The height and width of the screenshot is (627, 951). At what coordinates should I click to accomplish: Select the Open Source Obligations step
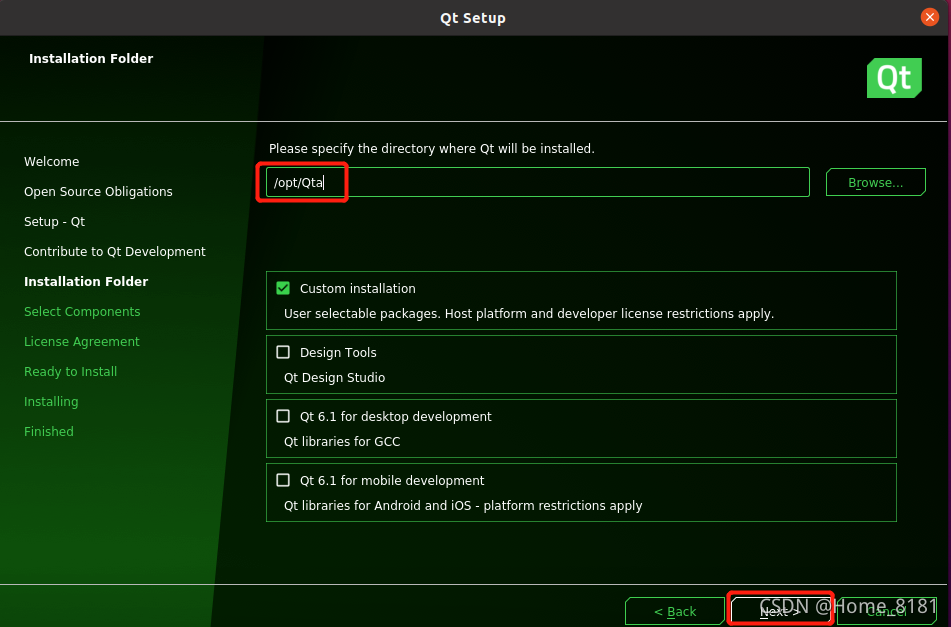[x=98, y=192]
